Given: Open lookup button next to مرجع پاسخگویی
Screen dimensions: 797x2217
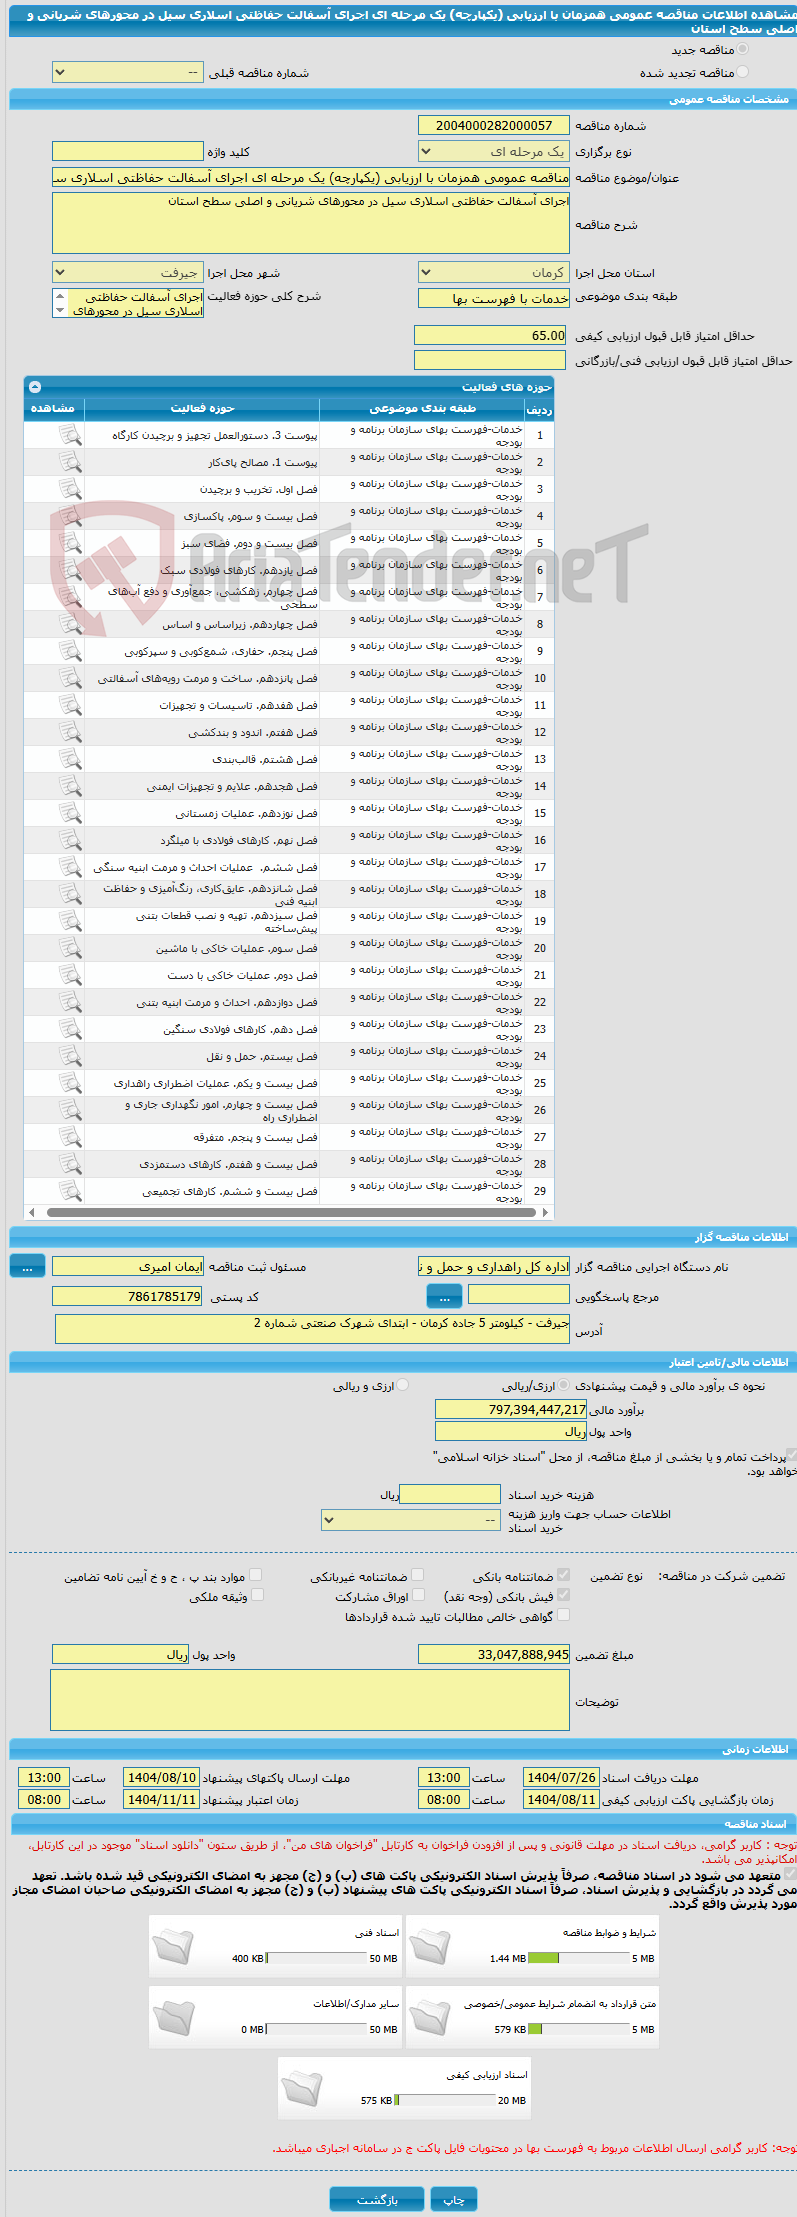Looking at the screenshot, I should tap(444, 1297).
